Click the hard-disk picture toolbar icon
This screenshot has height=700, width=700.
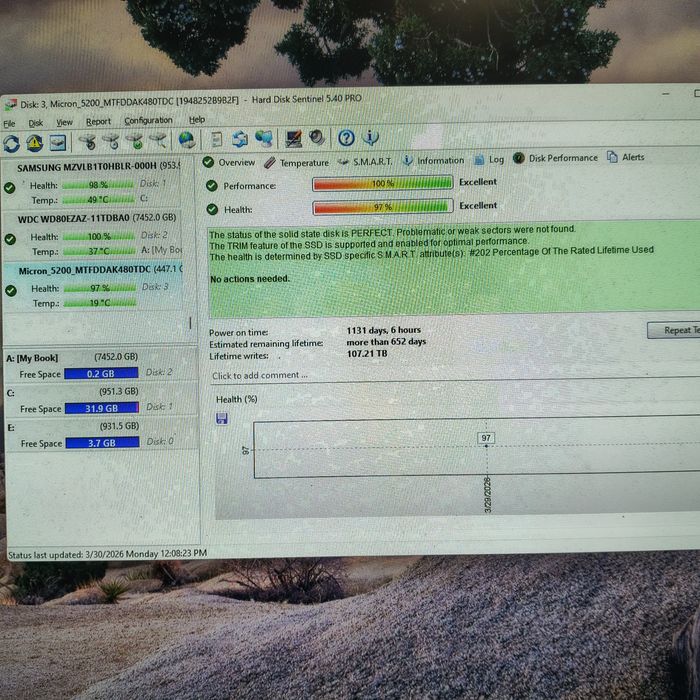pos(58,142)
